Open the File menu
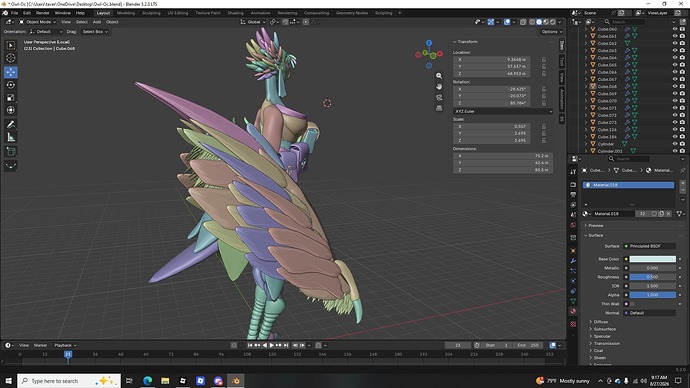The width and height of the screenshot is (690, 388). coord(15,13)
